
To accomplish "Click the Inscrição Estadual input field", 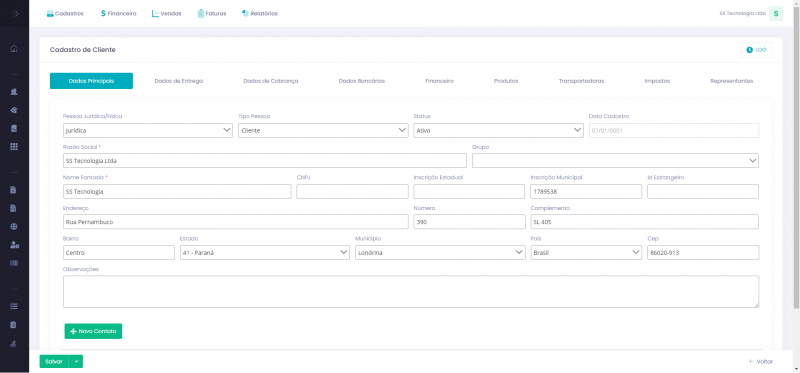I will coord(469,191).
